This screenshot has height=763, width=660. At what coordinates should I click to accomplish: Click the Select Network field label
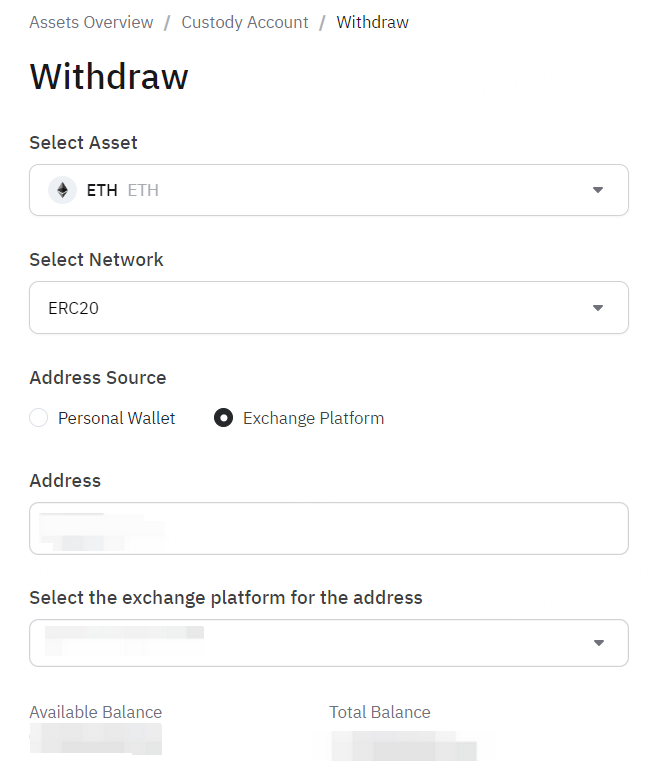[97, 259]
